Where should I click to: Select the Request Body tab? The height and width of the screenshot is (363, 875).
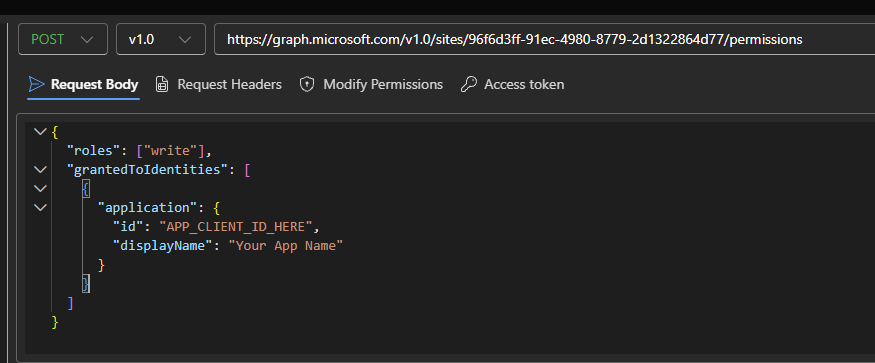tap(83, 84)
